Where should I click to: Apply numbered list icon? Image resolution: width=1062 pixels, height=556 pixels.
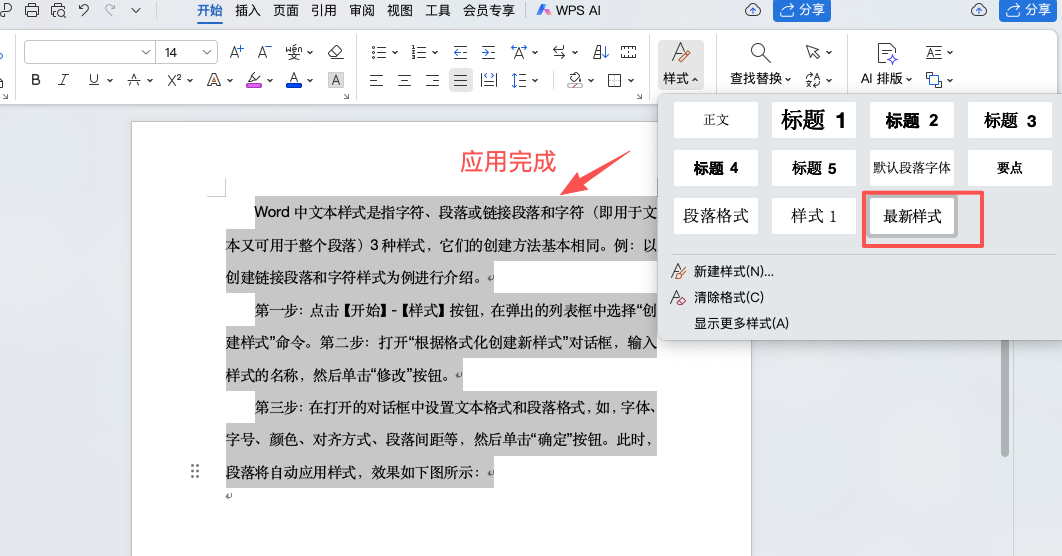419,52
